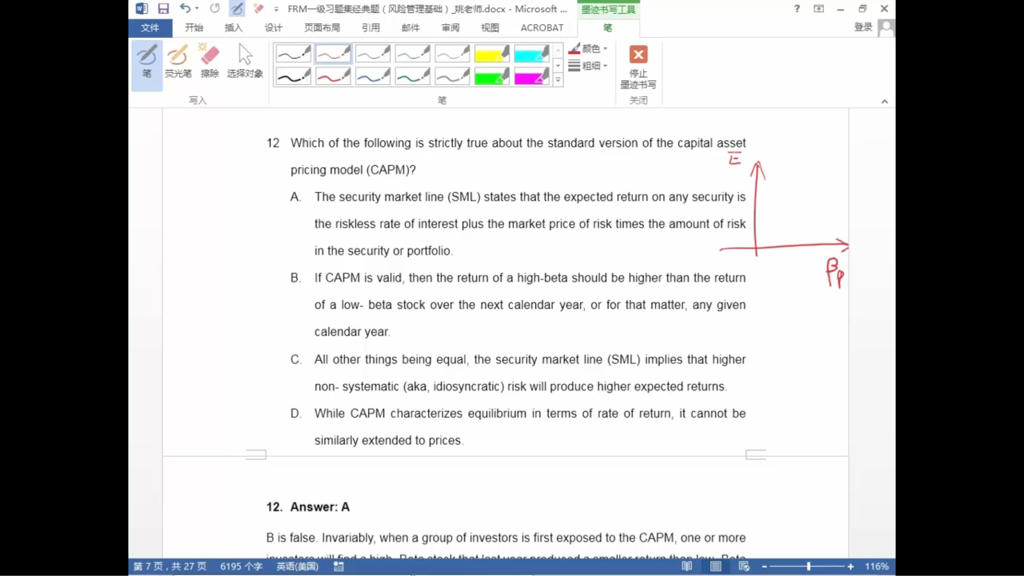
Task: Switch to Web Layout view in status bar
Action: coord(744,566)
